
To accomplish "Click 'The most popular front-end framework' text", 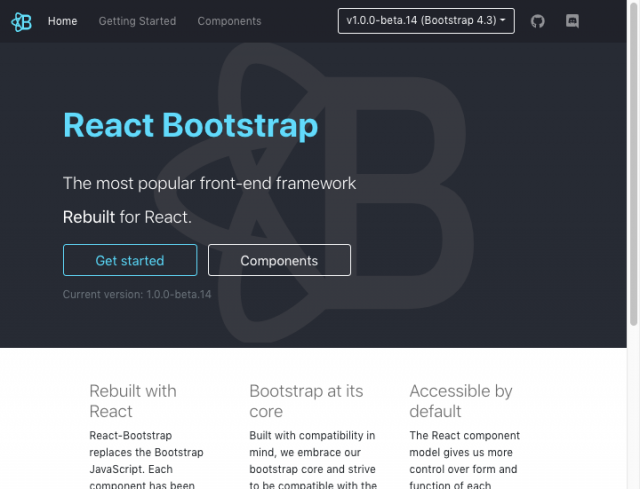I will tap(209, 183).
